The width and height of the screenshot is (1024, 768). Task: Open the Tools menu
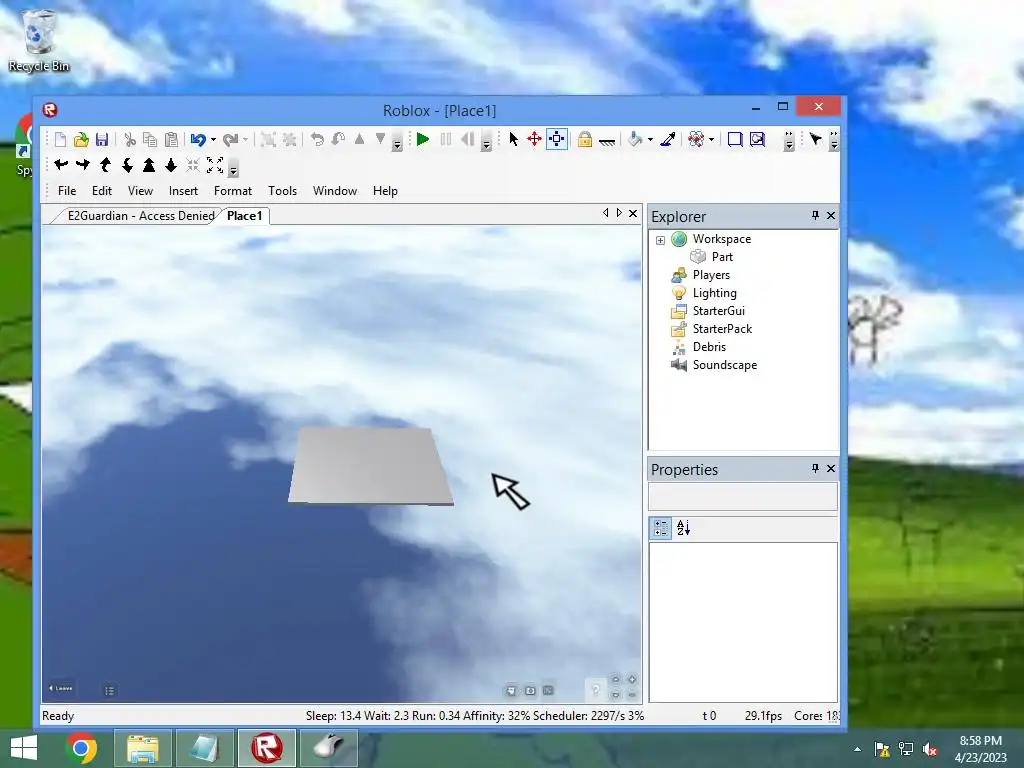coord(282,191)
